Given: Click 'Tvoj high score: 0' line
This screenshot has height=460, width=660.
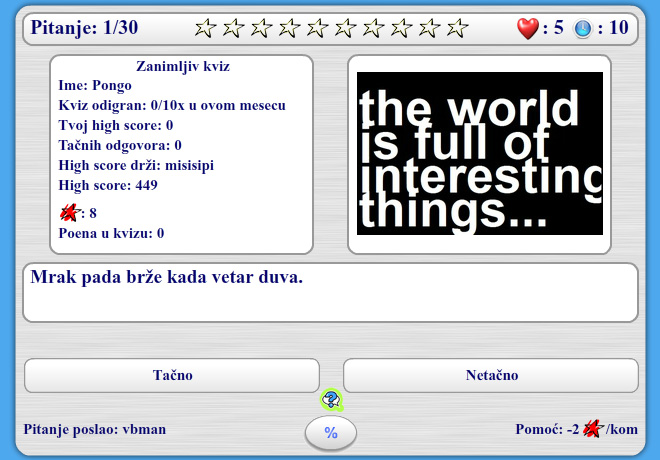Looking at the screenshot, I should pyautogui.click(x=116, y=125).
